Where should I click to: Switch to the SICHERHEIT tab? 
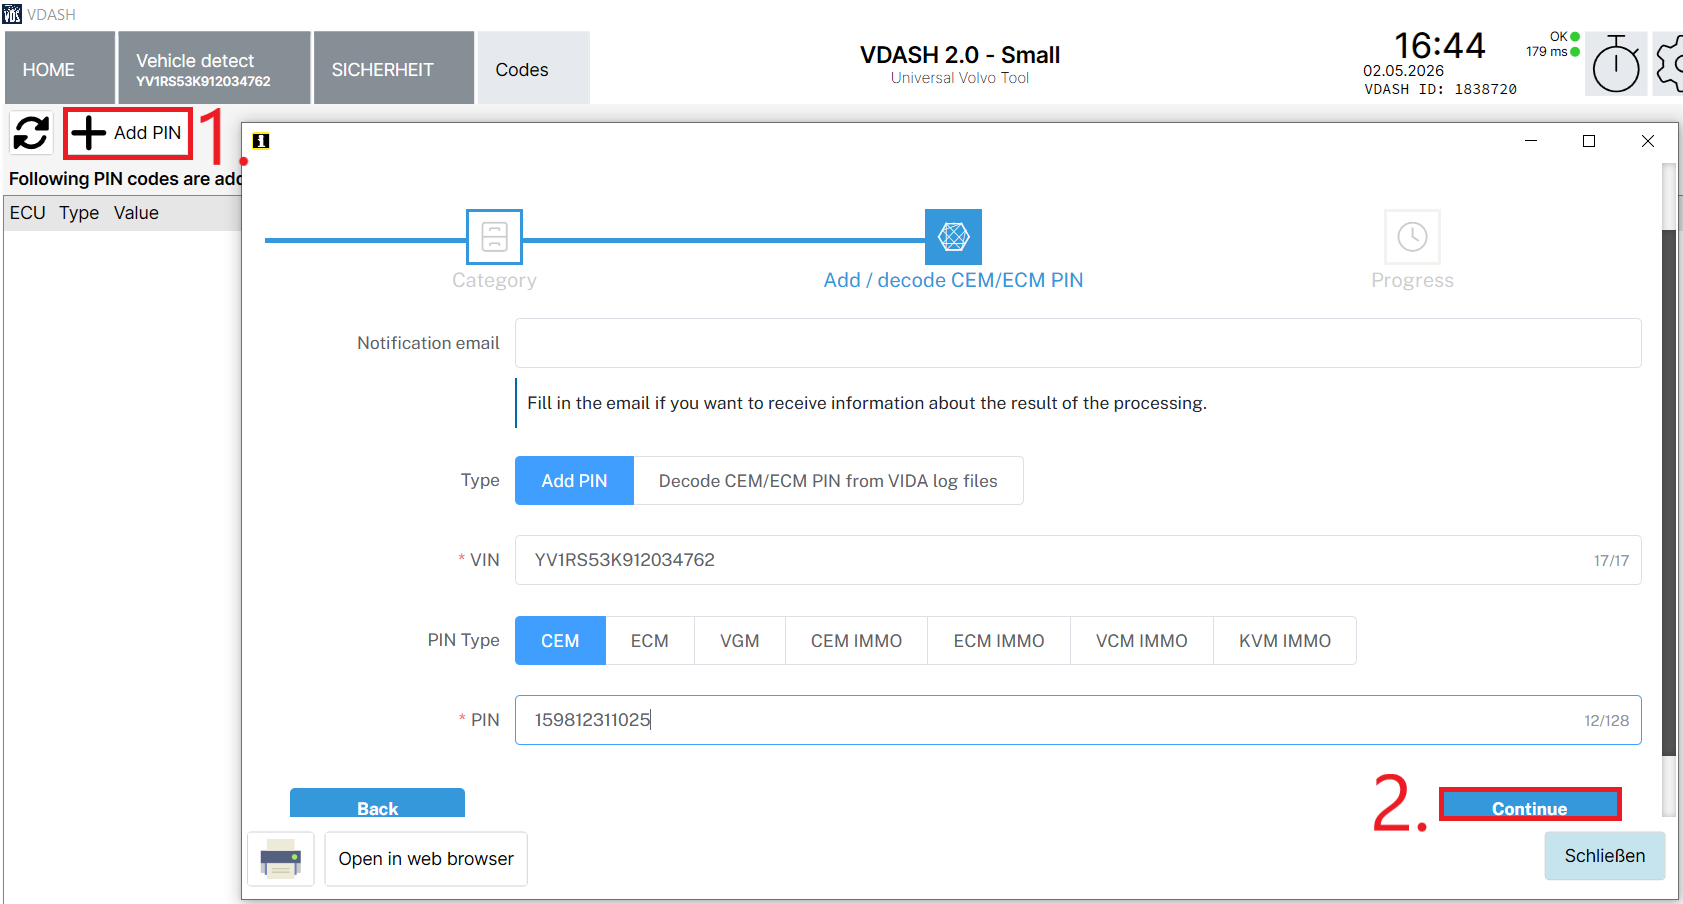[394, 68]
